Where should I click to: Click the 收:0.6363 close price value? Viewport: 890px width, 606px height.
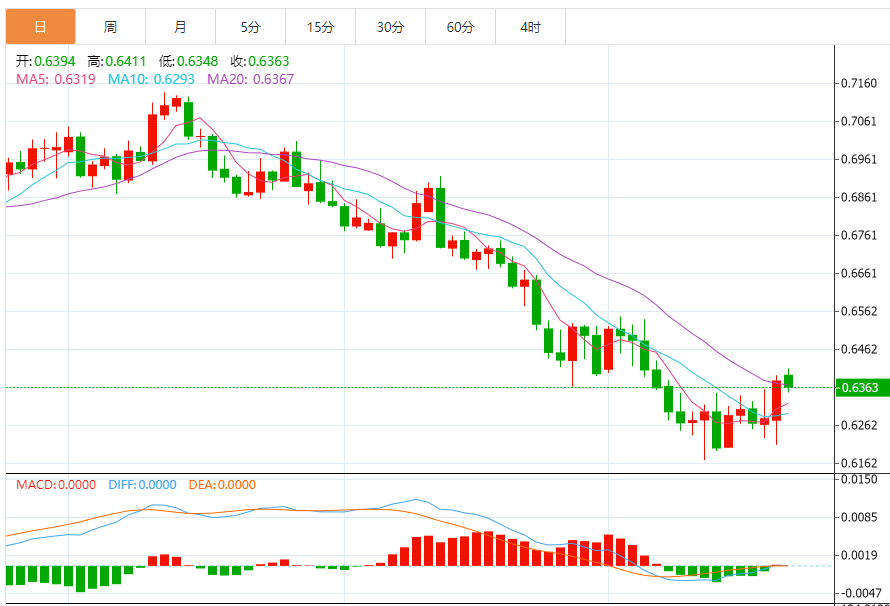point(260,61)
